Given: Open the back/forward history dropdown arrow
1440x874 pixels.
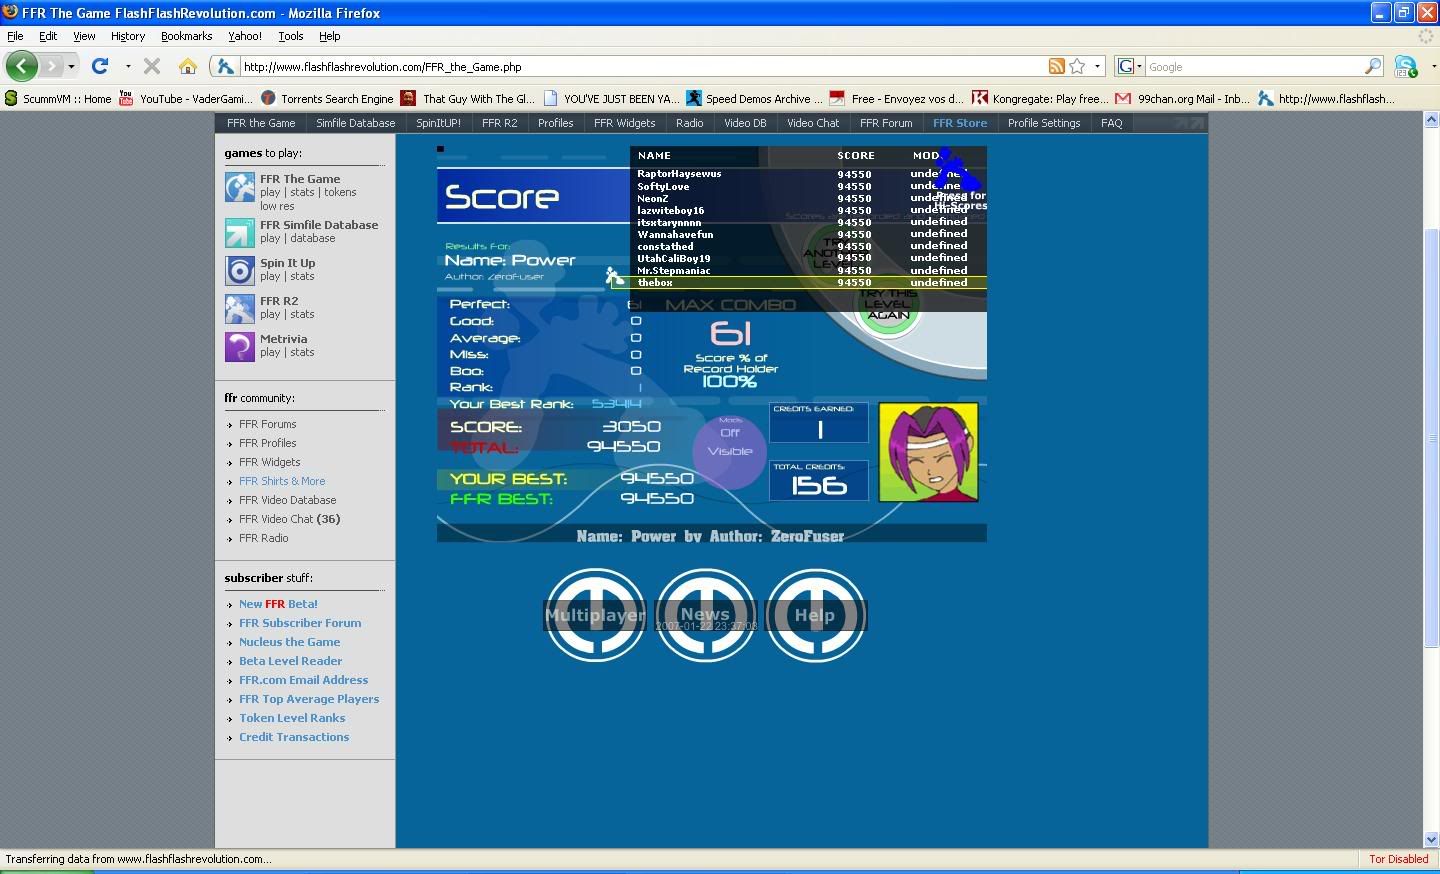Looking at the screenshot, I should pyautogui.click(x=71, y=66).
